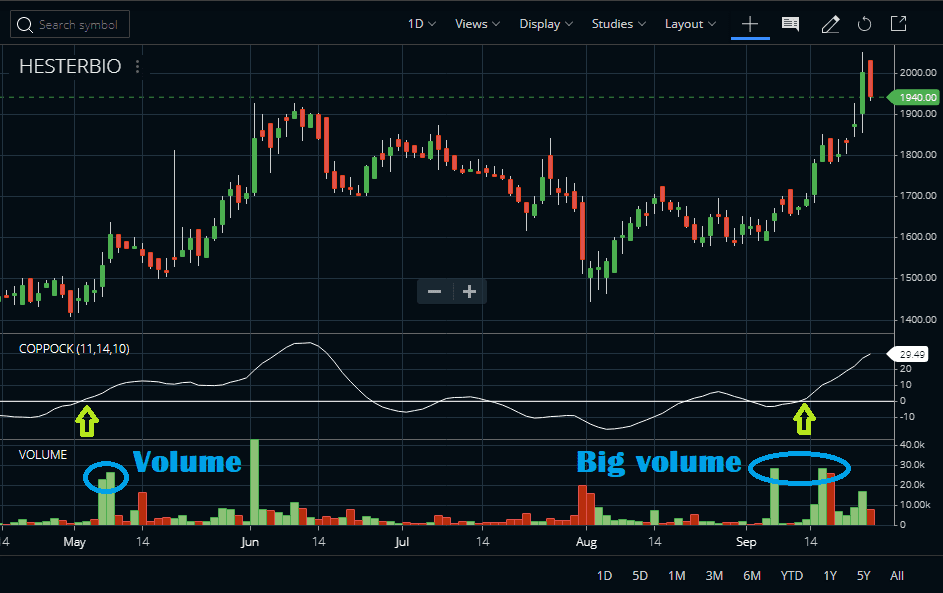Select the 1Y time range
This screenshot has height=593, width=943.
[830, 576]
